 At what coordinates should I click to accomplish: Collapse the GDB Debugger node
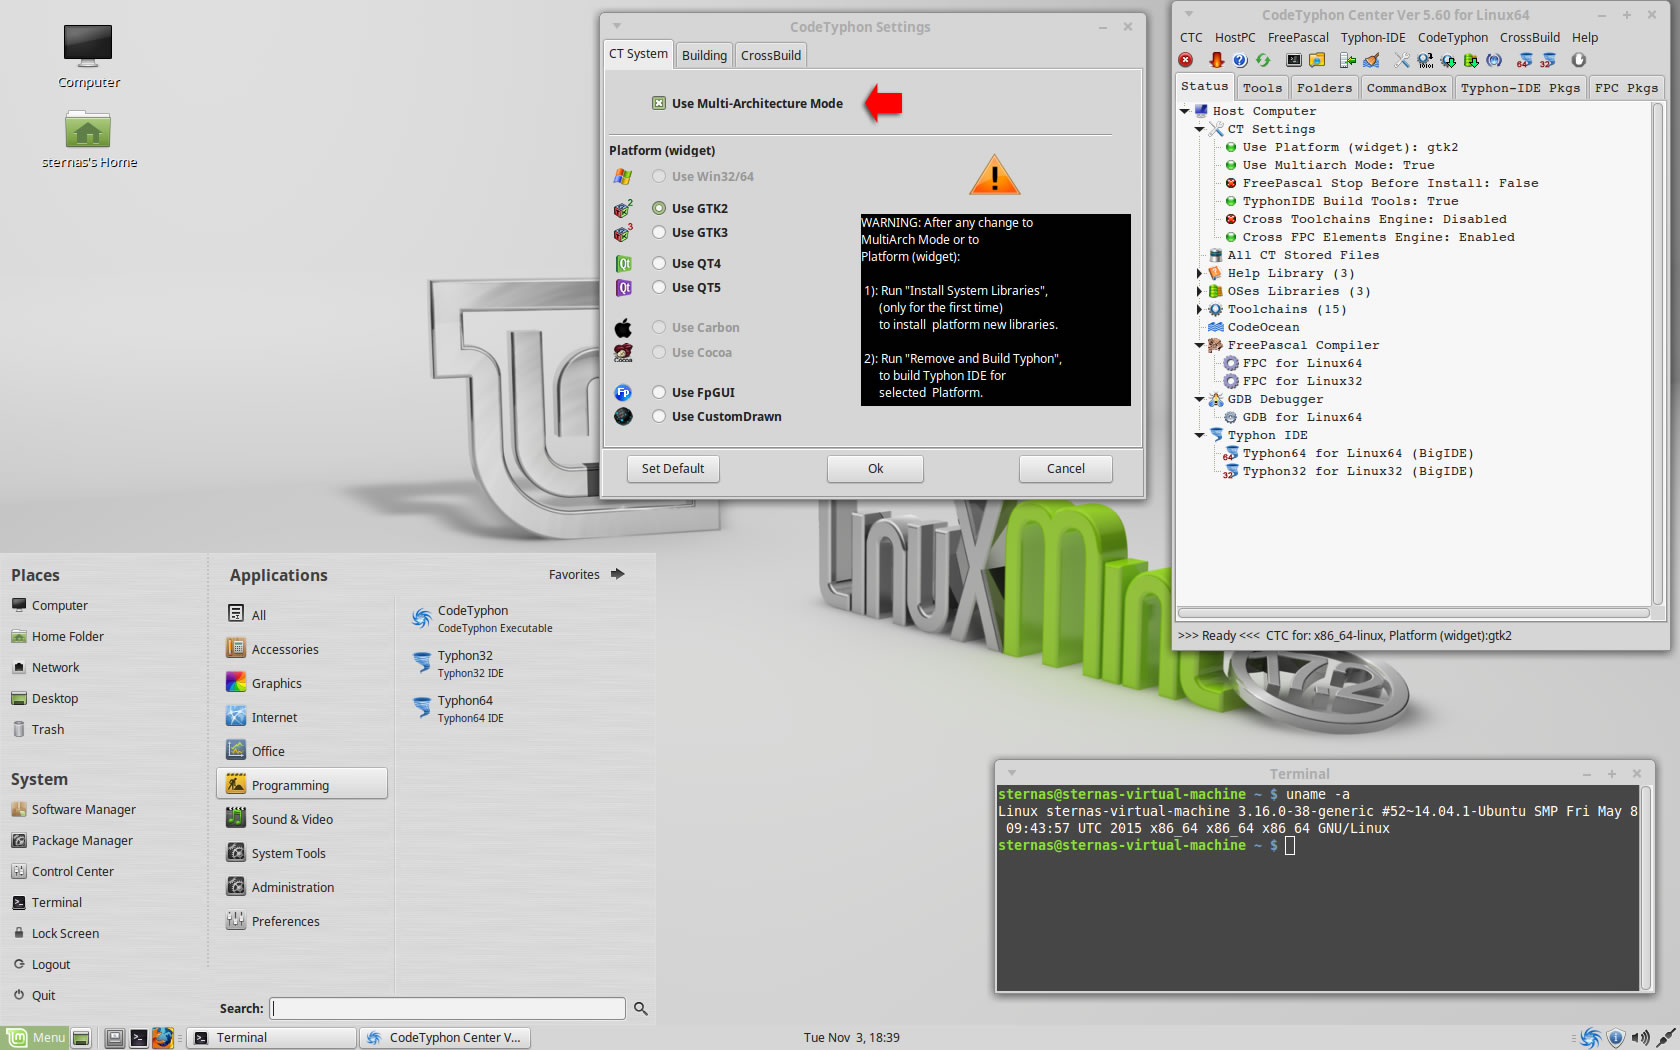[1200, 399]
